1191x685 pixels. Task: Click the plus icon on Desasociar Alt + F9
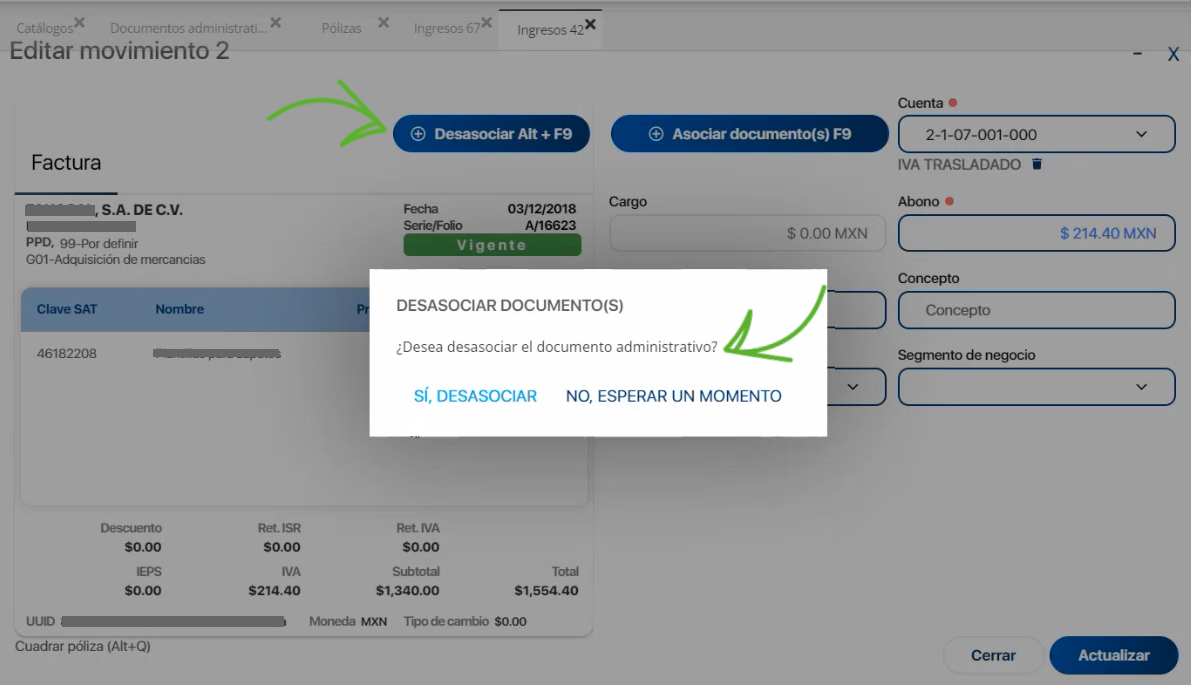(x=418, y=133)
